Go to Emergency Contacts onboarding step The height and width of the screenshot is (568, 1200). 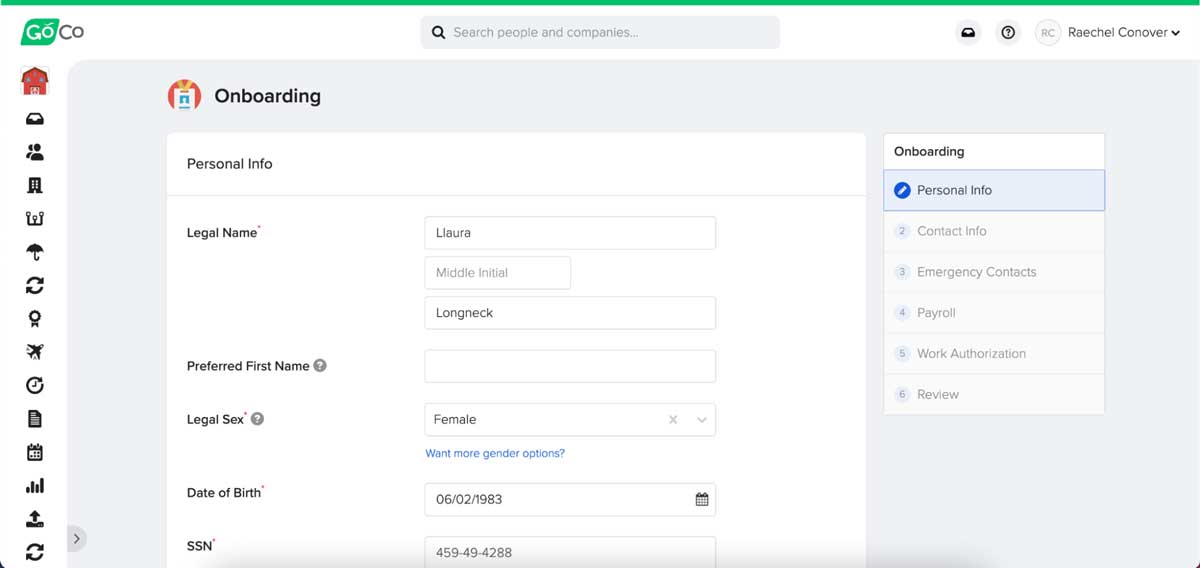click(994, 272)
